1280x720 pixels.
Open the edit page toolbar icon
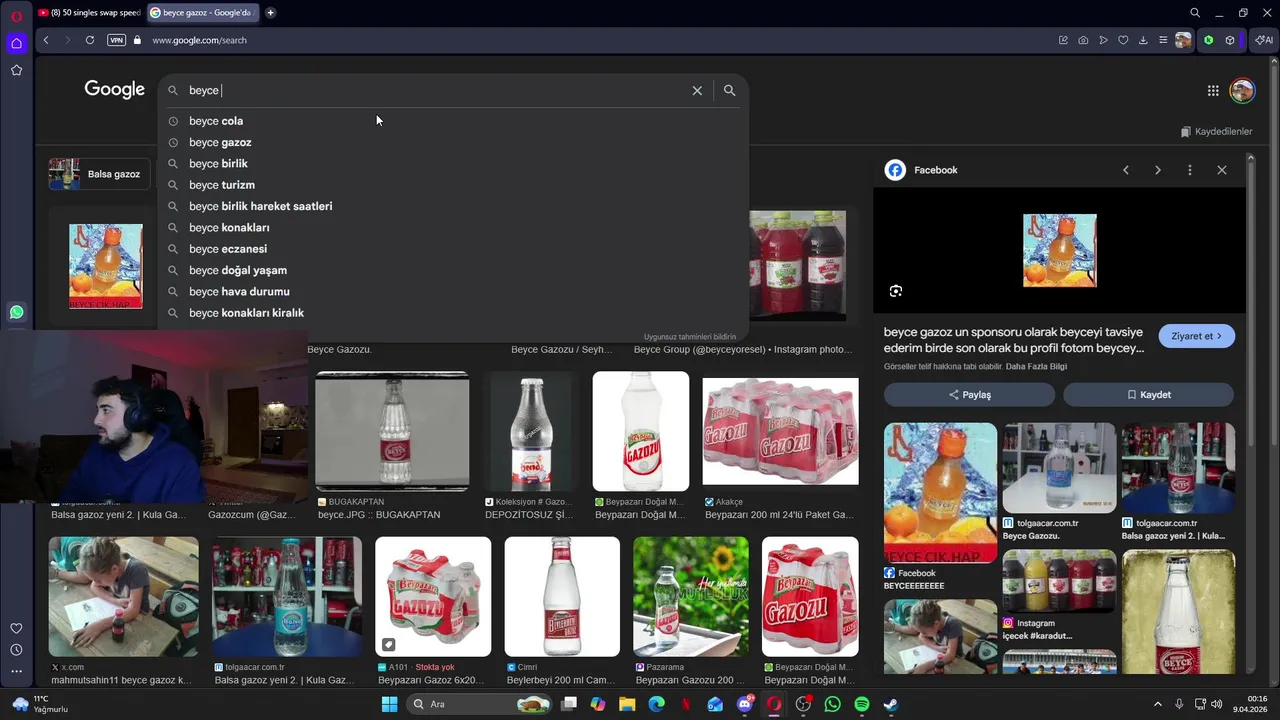pyautogui.click(x=1063, y=40)
